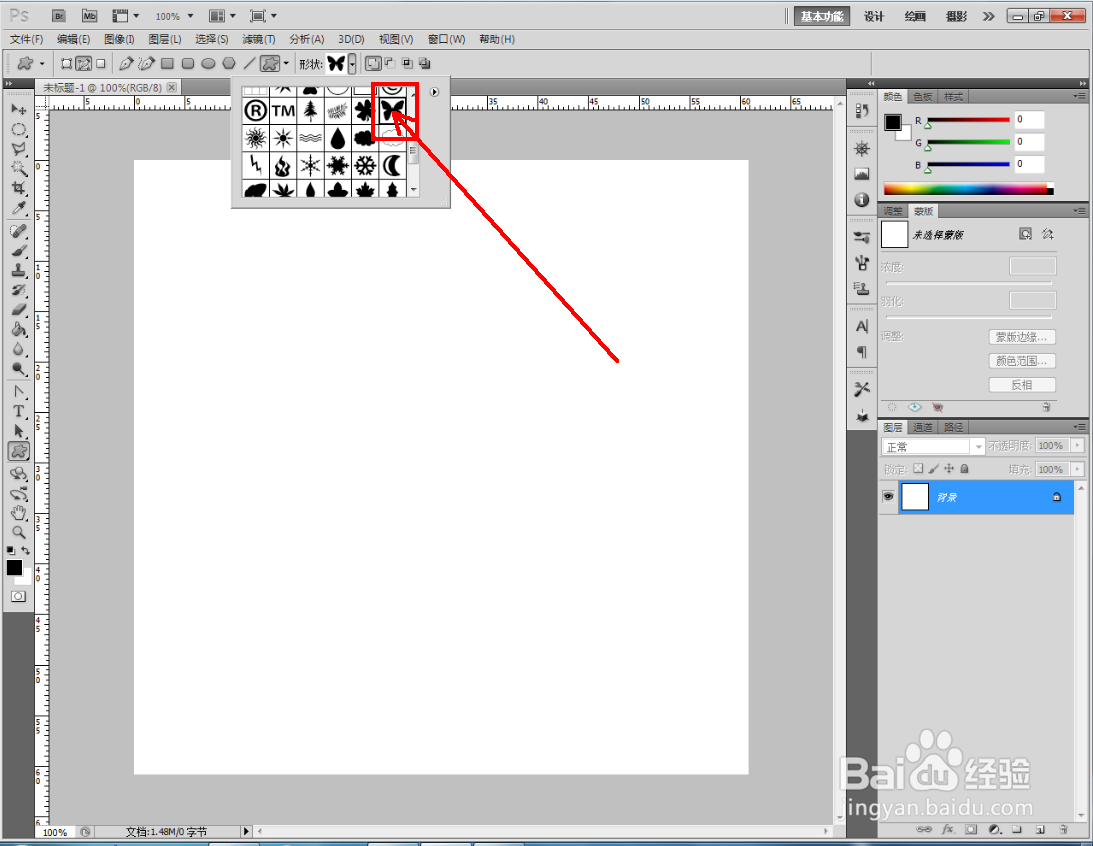Pick the lightning bolt shape
The width and height of the screenshot is (1093, 846).
point(256,165)
